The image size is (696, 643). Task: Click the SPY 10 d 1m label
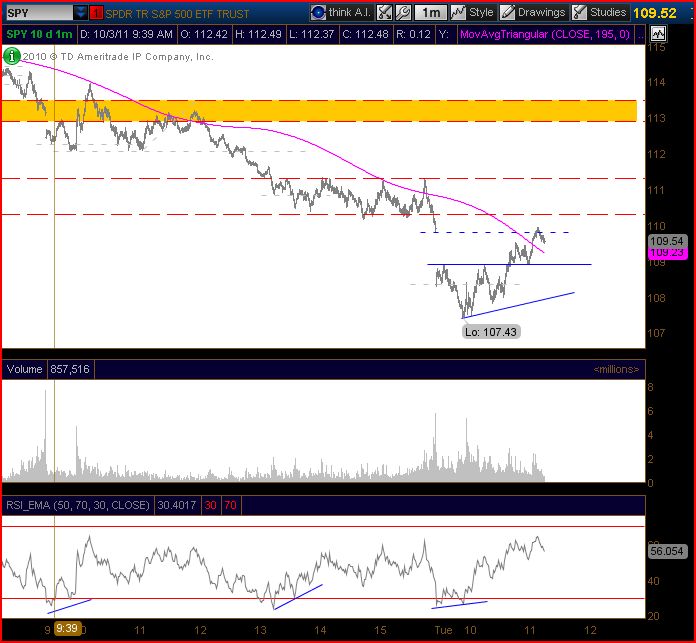pos(39,34)
